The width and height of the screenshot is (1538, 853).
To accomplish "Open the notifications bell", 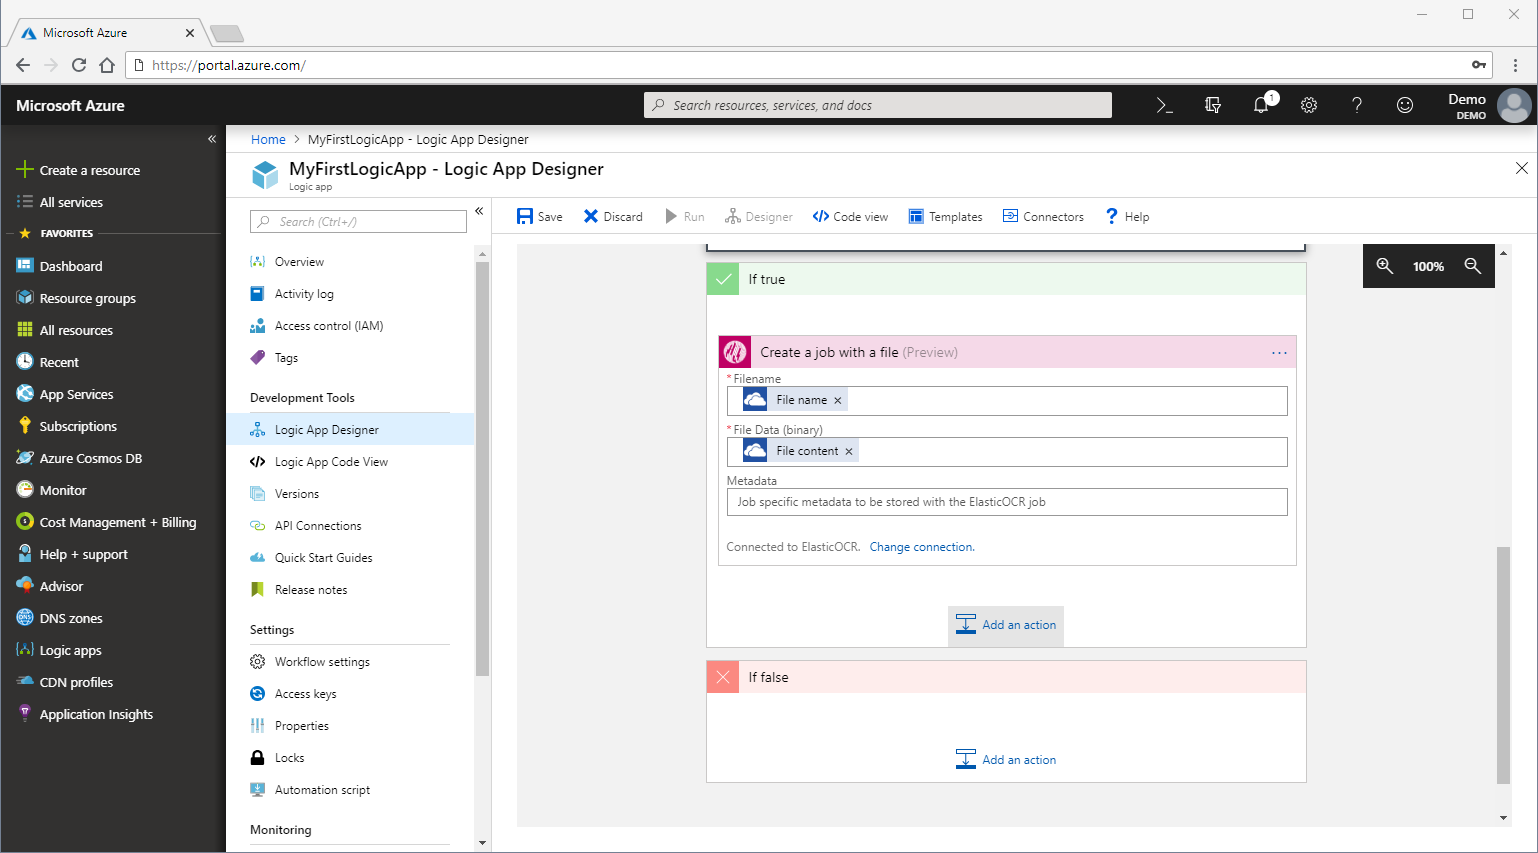I will pos(1262,105).
